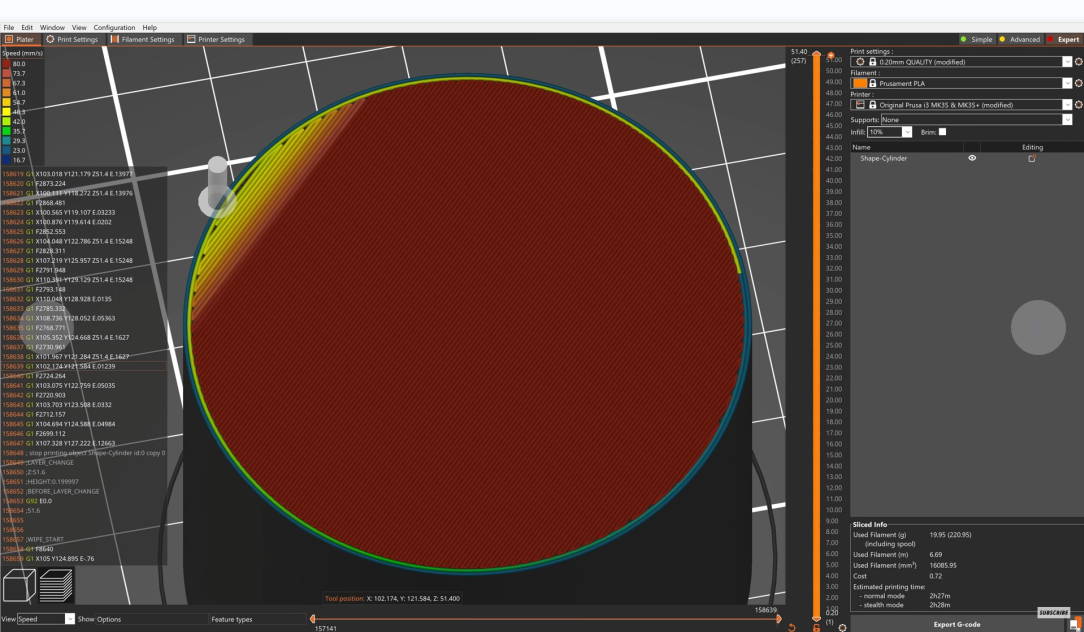Screen dimensions: 1084x632
Task: Switch to 3D editor view cube icon
Action: pyautogui.click(x=19, y=585)
